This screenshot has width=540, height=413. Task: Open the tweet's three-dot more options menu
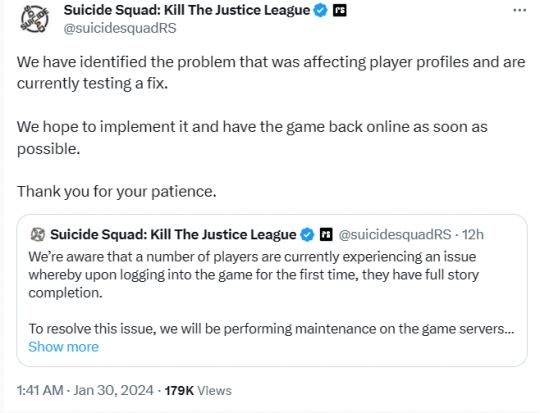point(519,10)
